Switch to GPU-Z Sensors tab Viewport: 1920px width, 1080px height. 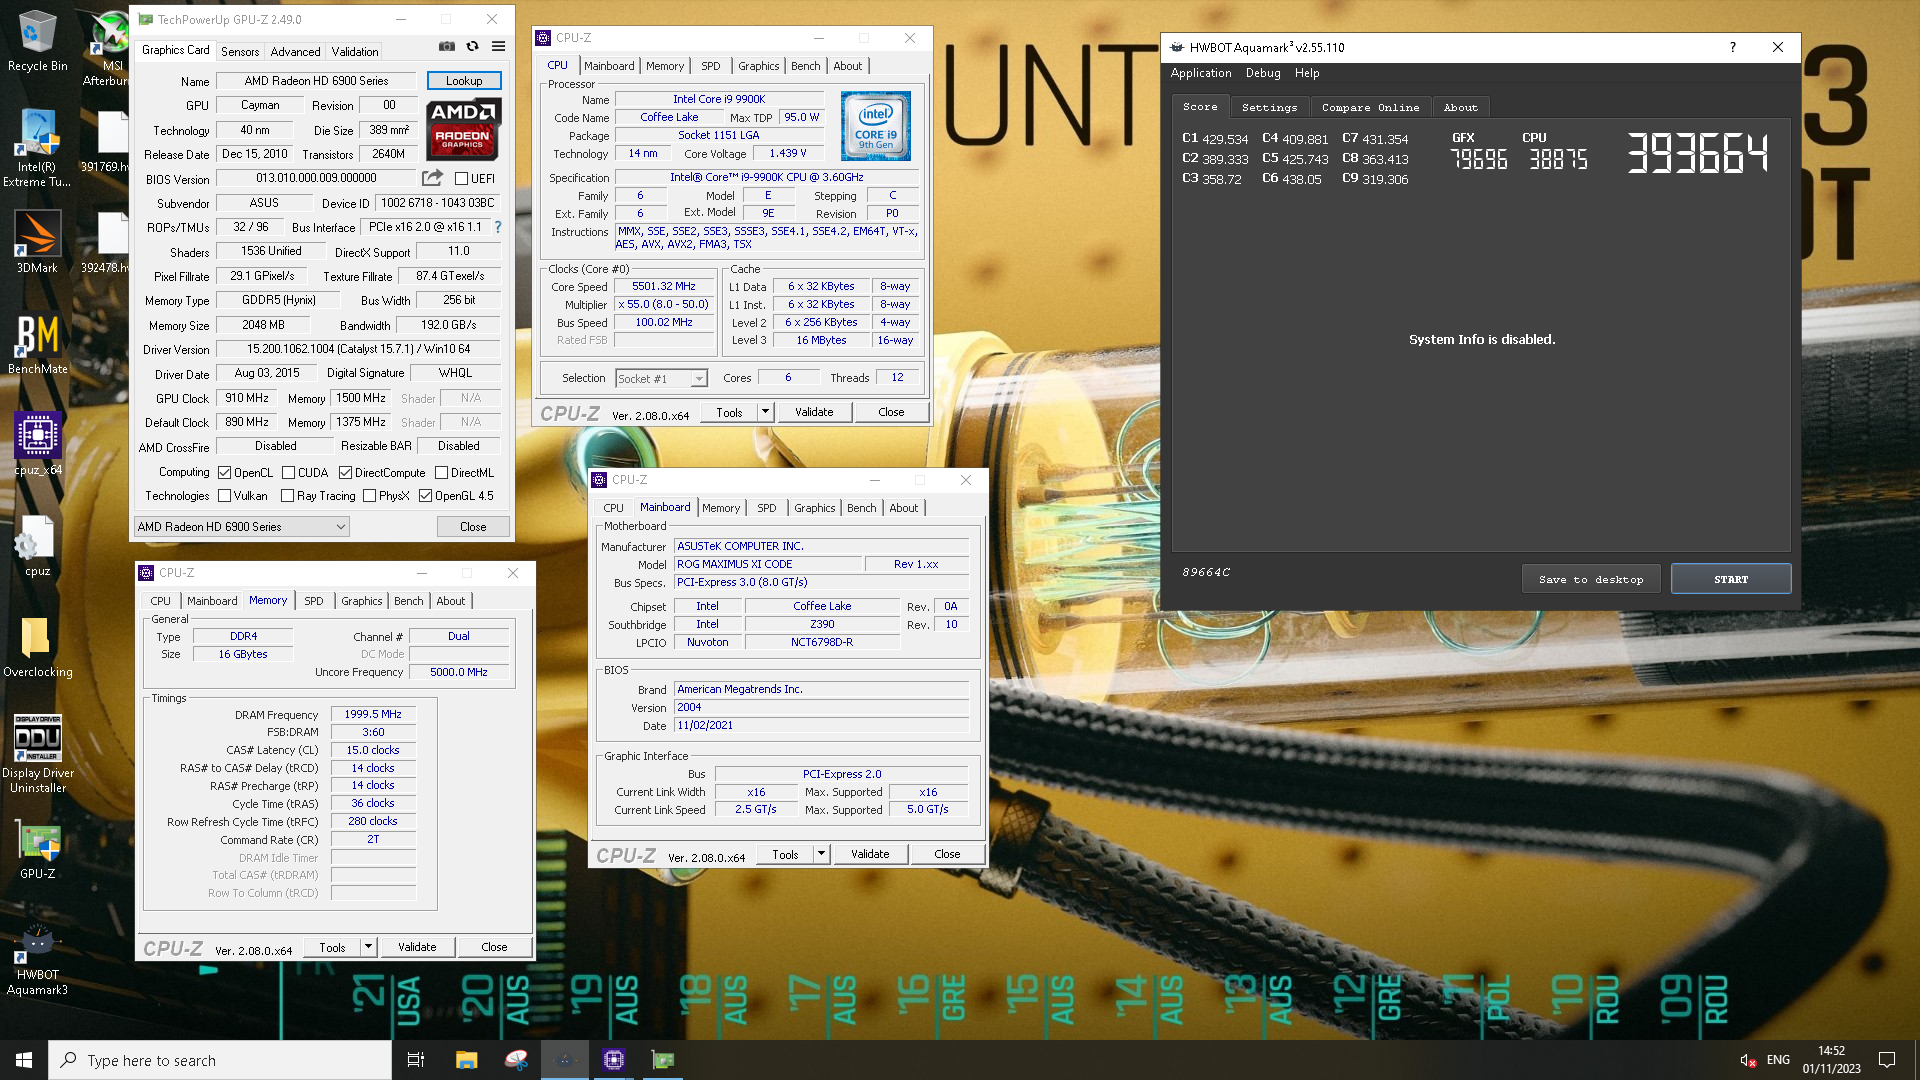tap(240, 51)
